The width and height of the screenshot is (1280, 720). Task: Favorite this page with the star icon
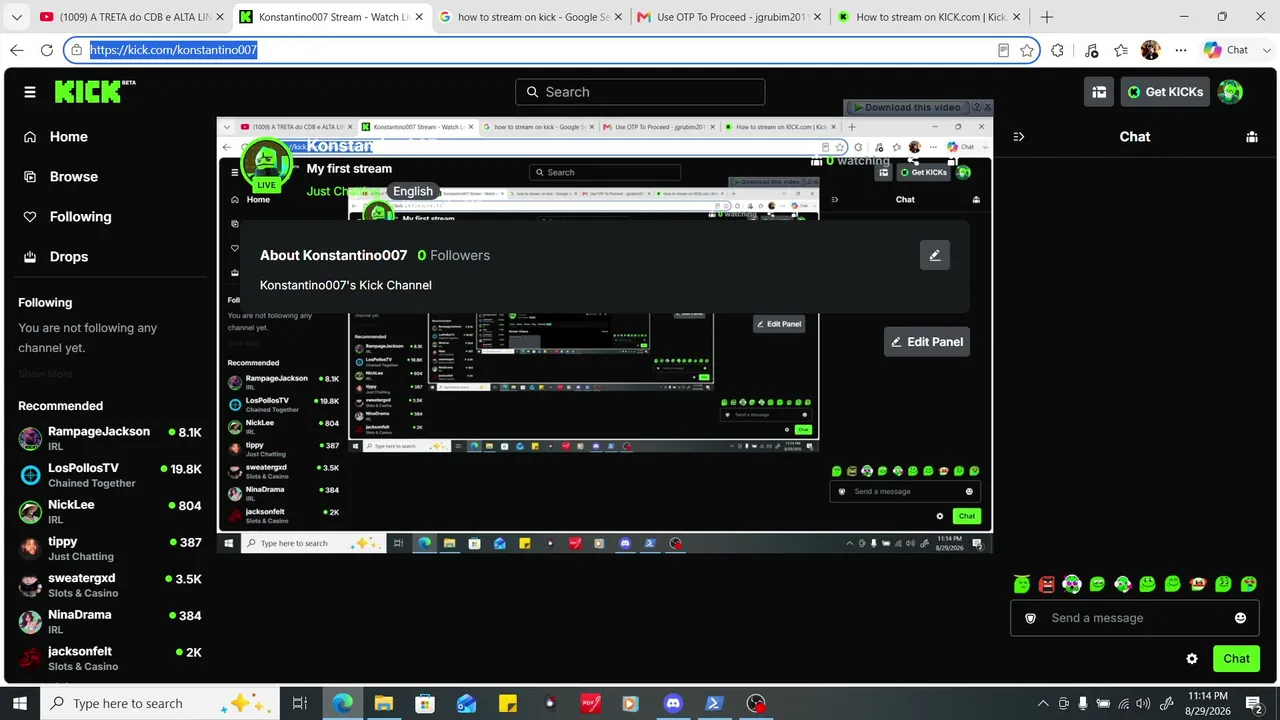point(1027,50)
